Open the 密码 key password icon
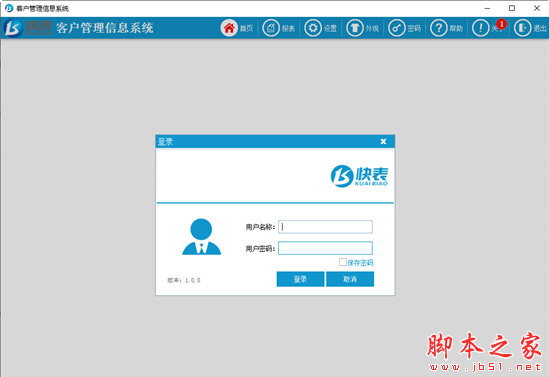This screenshot has width=549, height=377. pyautogui.click(x=396, y=28)
